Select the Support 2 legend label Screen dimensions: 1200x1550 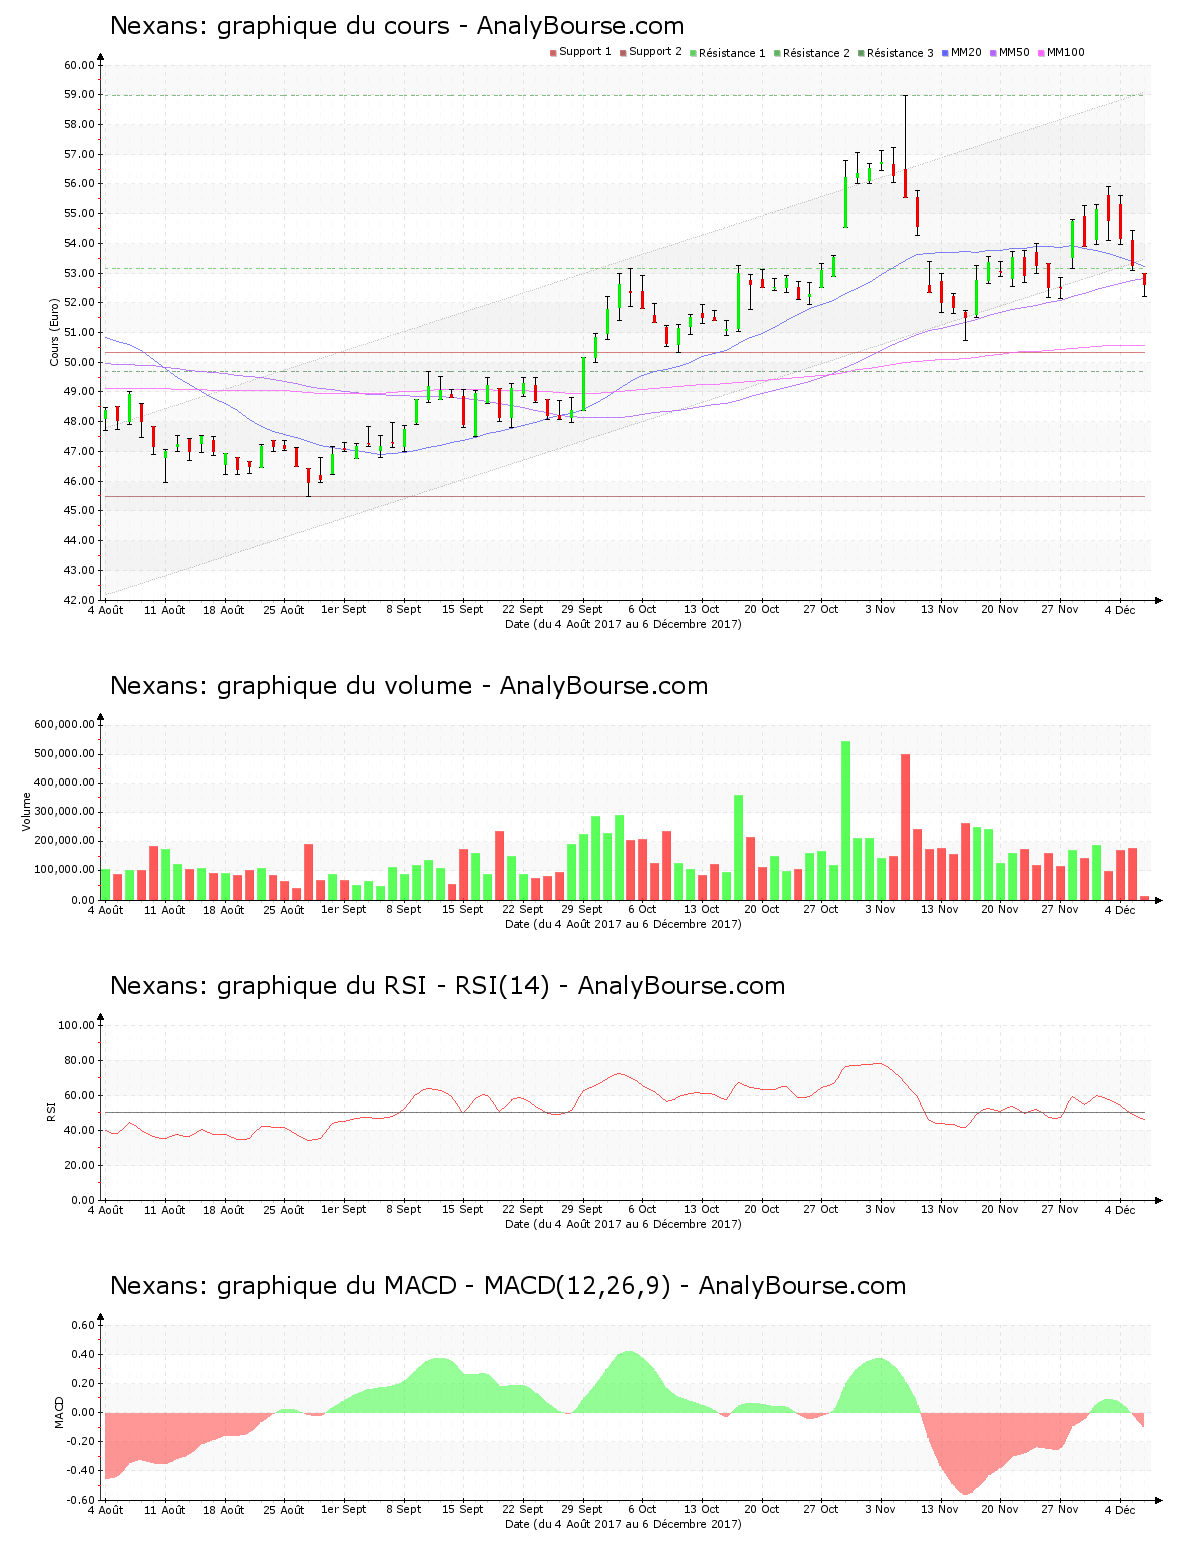[655, 52]
